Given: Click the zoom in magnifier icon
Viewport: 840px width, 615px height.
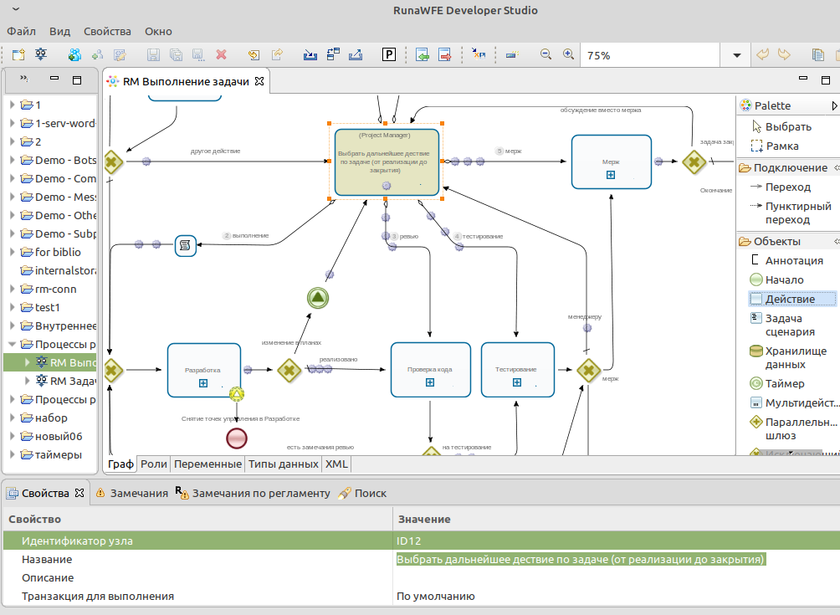Looking at the screenshot, I should (x=568, y=55).
